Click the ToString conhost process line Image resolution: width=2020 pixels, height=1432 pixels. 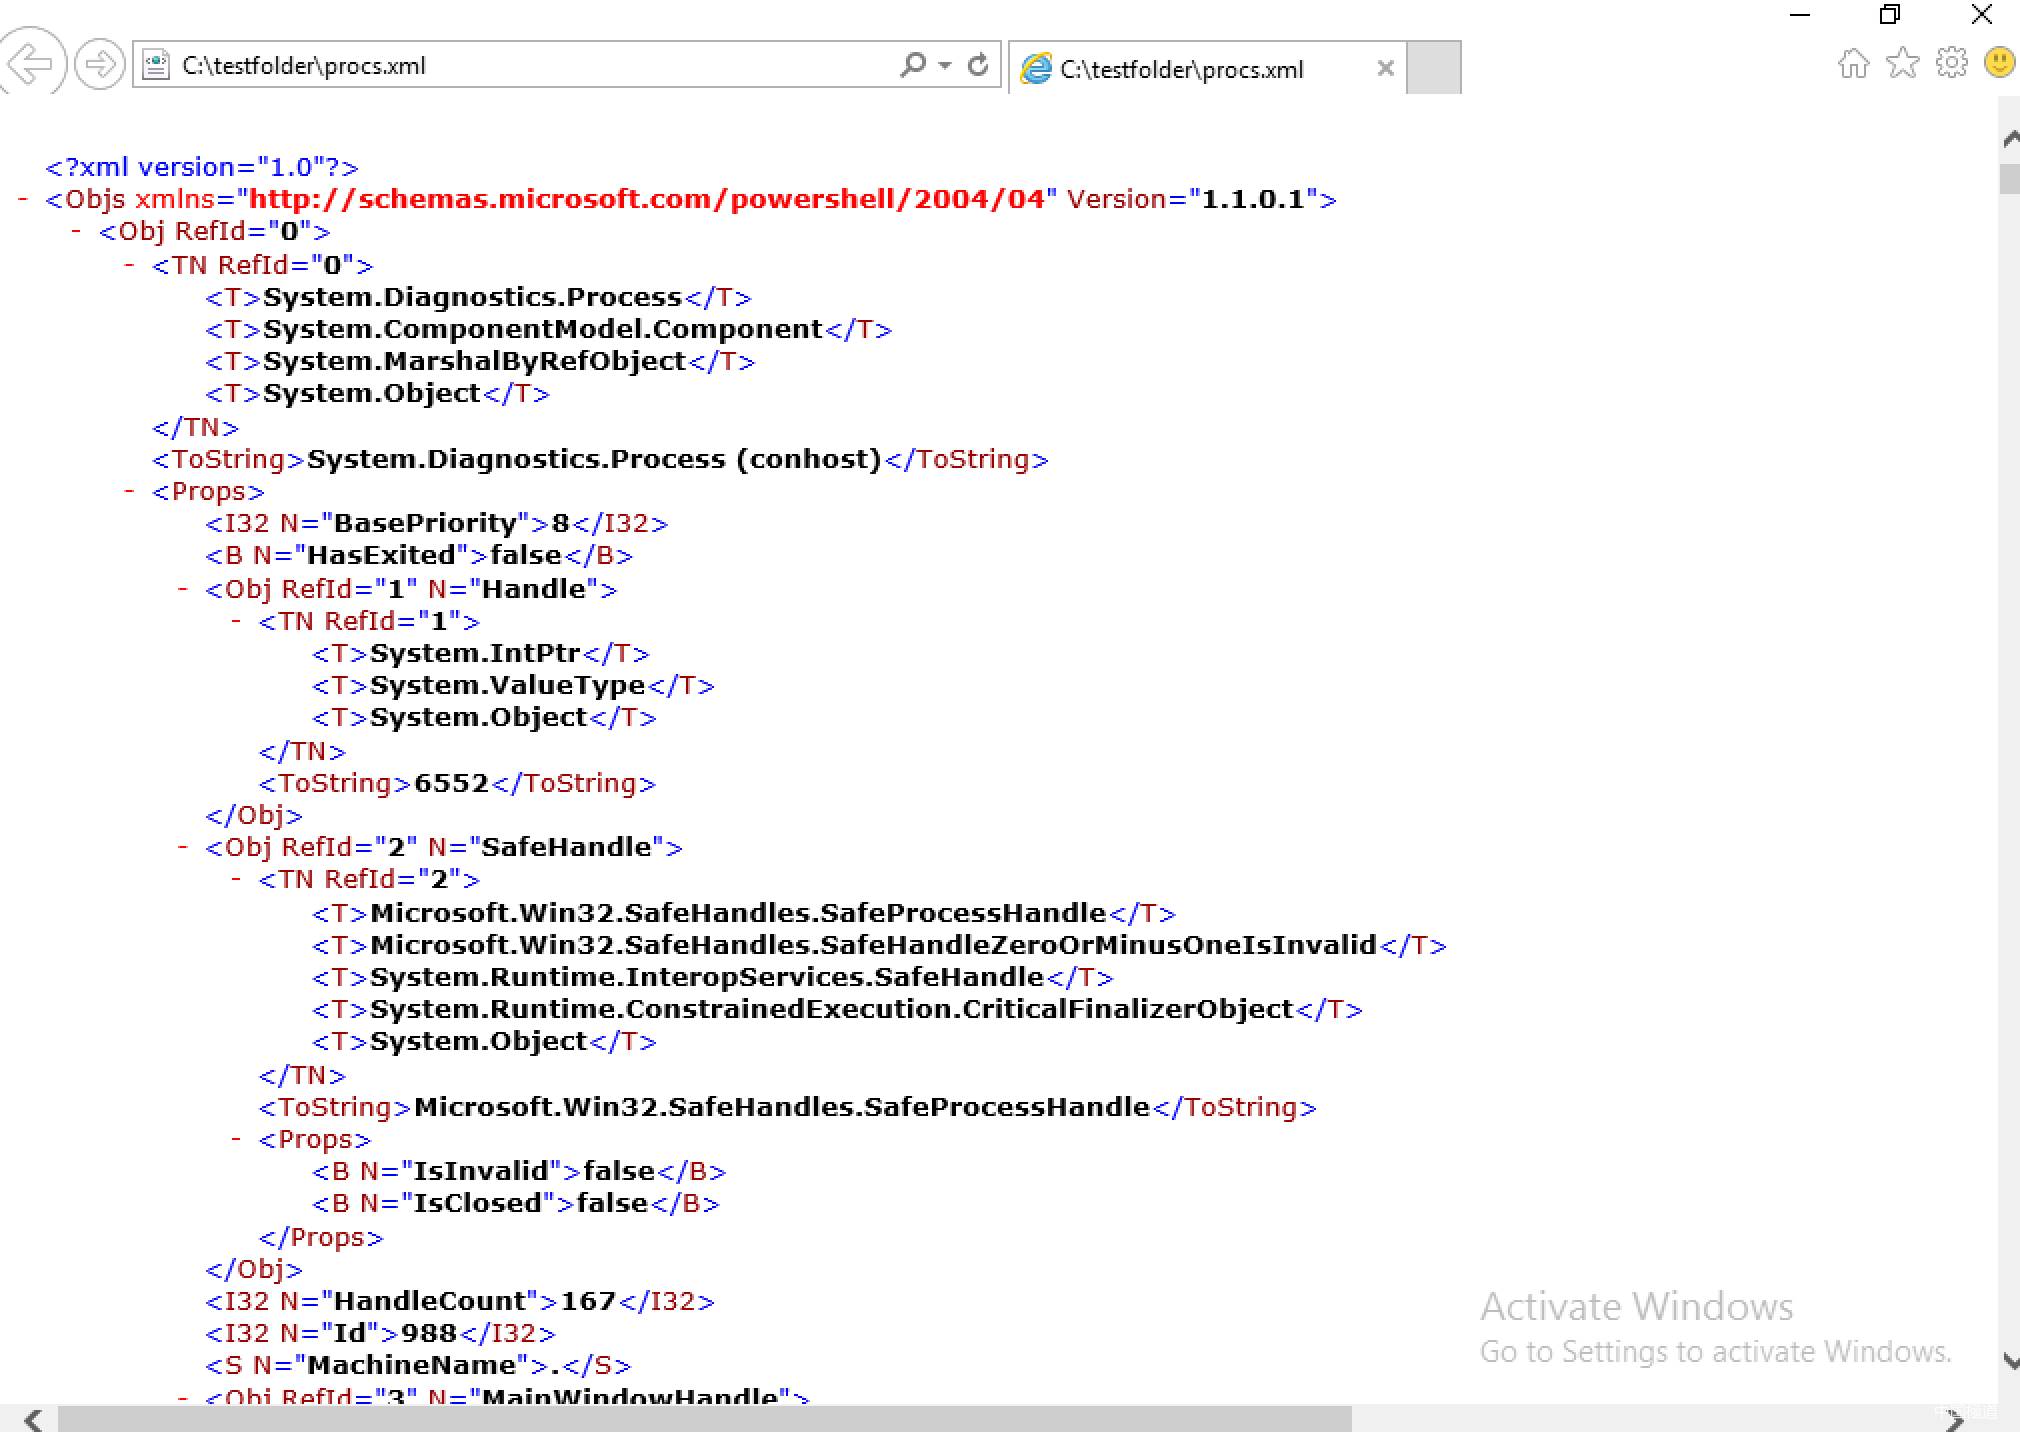tap(600, 459)
